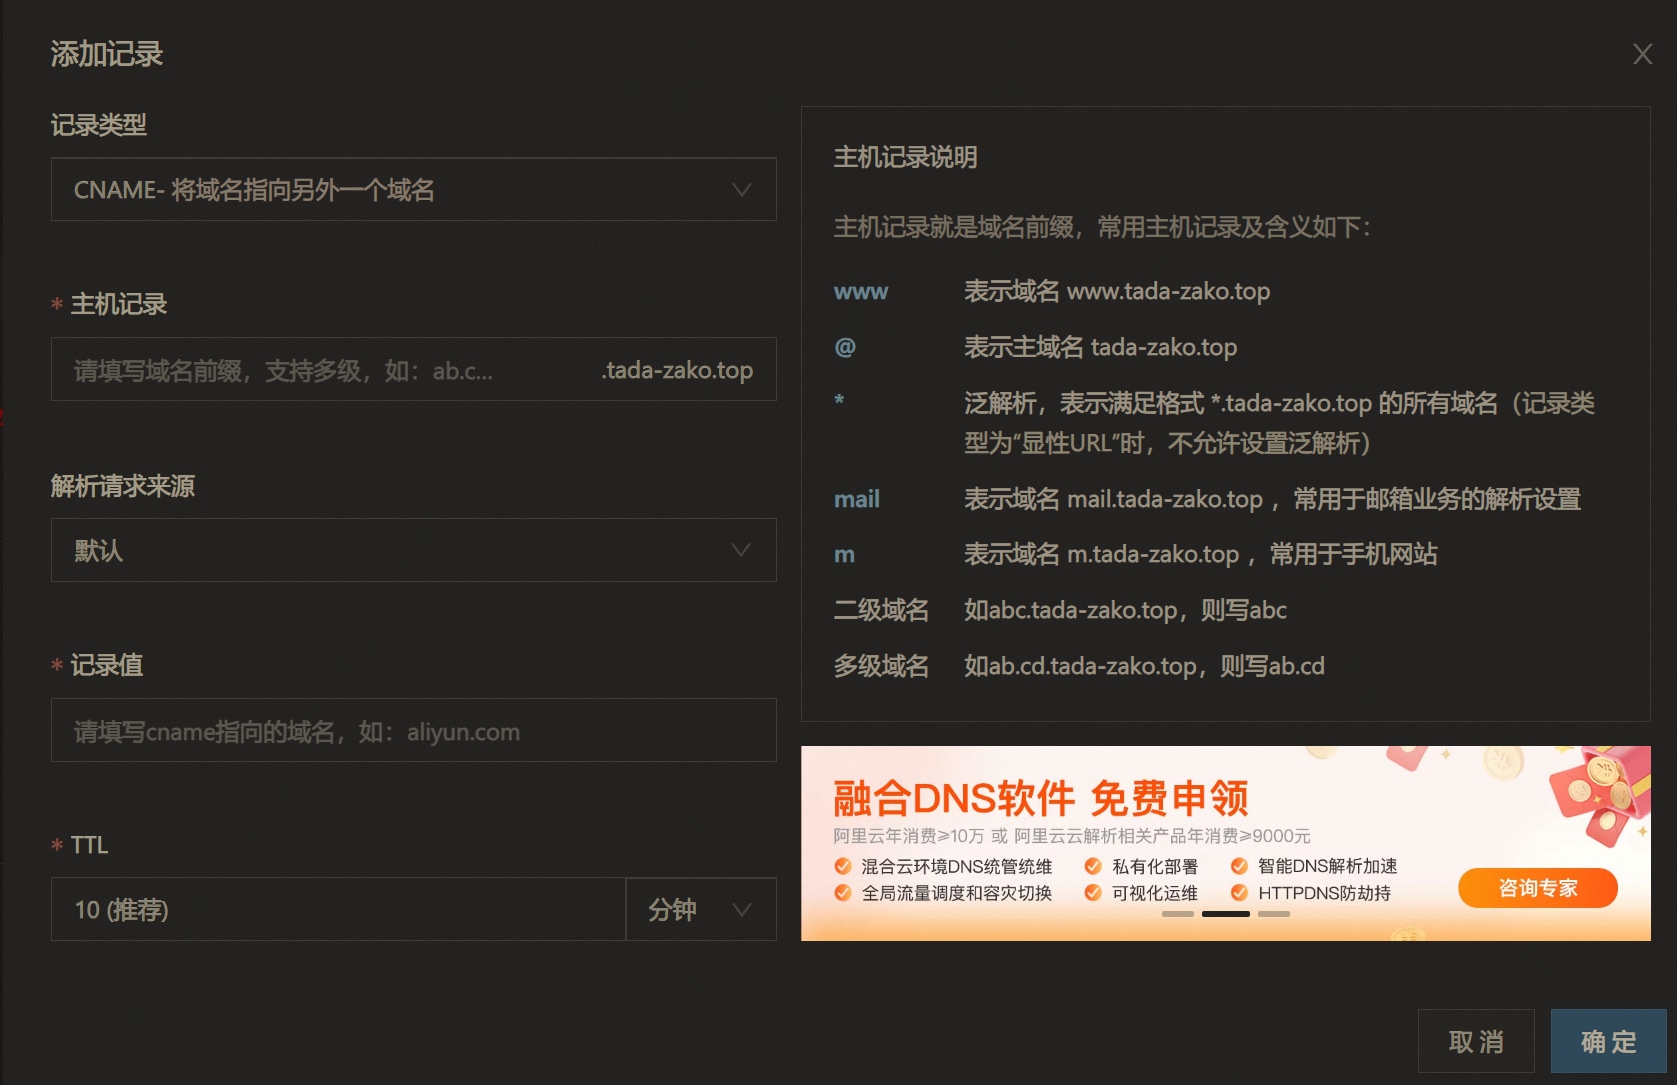Screen dimensions: 1677x1085
Task: Select the second carousel dot under the banner
Action: click(x=1226, y=914)
